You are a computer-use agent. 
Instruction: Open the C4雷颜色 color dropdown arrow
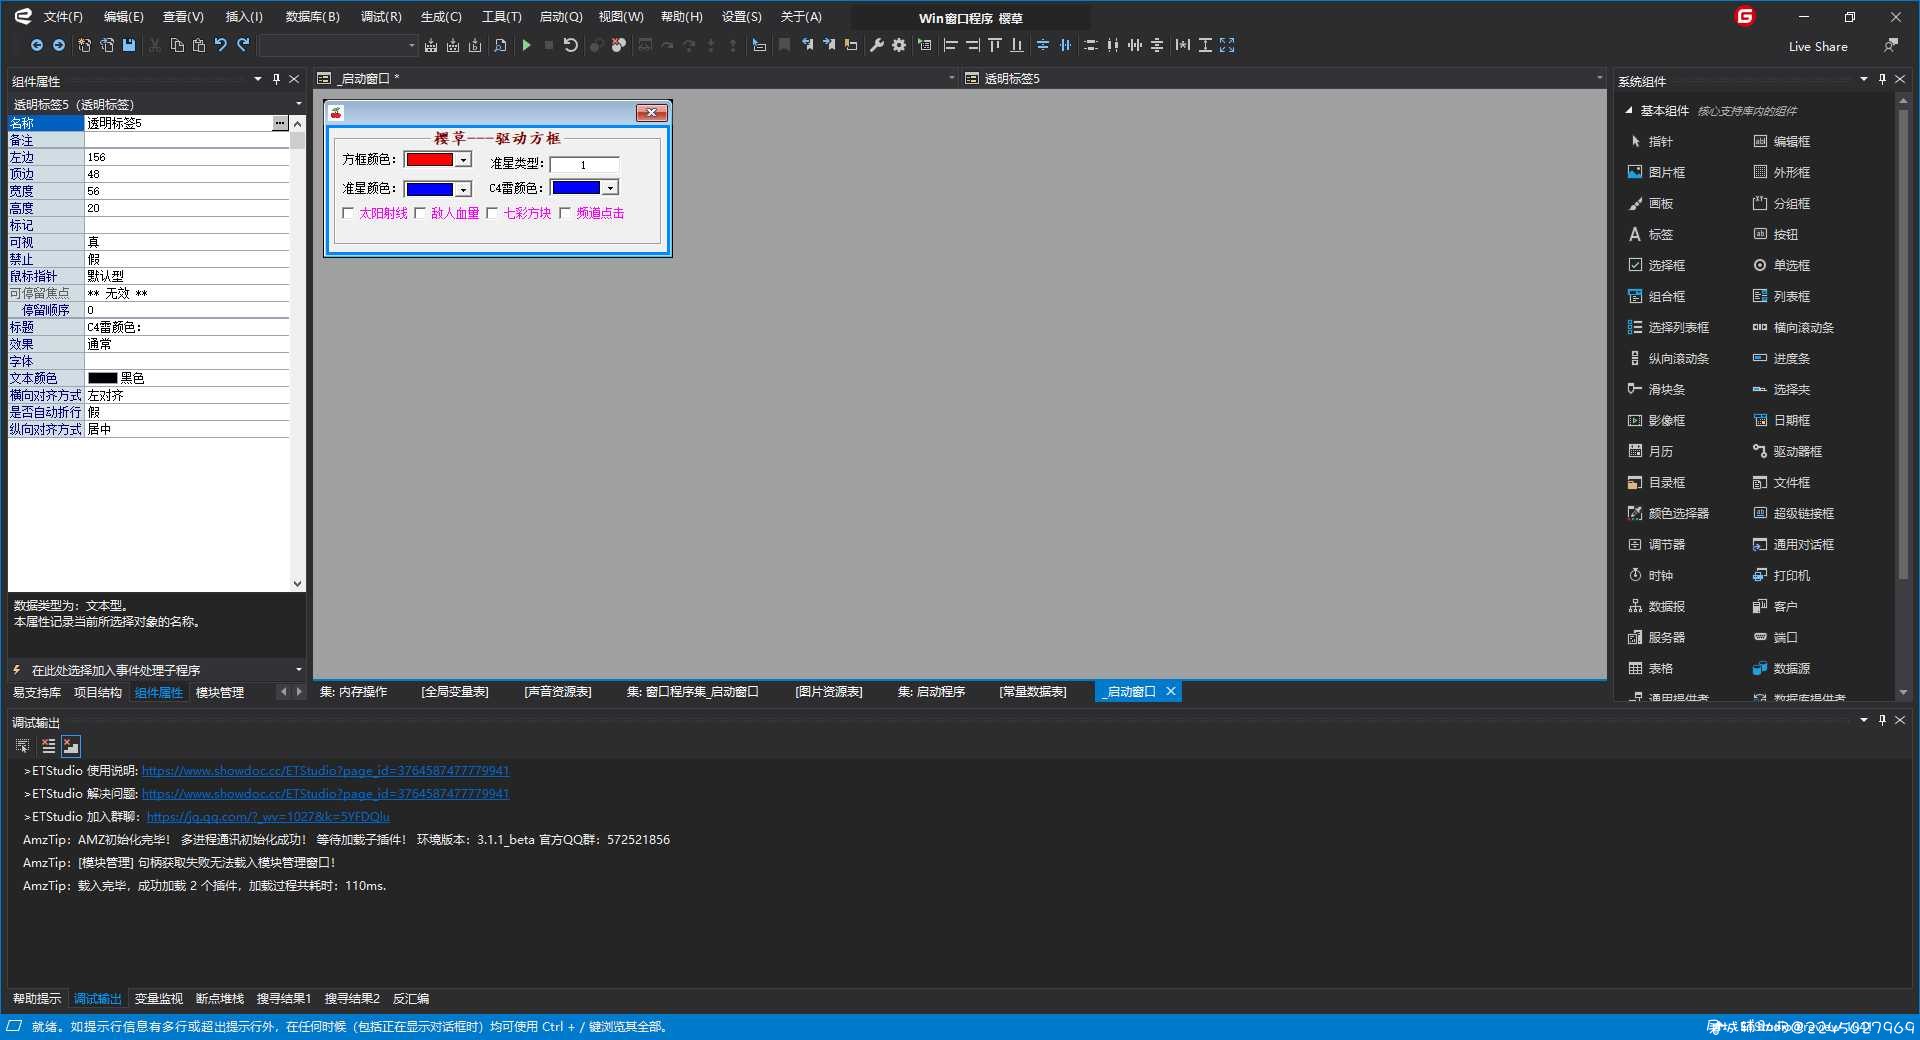[610, 188]
